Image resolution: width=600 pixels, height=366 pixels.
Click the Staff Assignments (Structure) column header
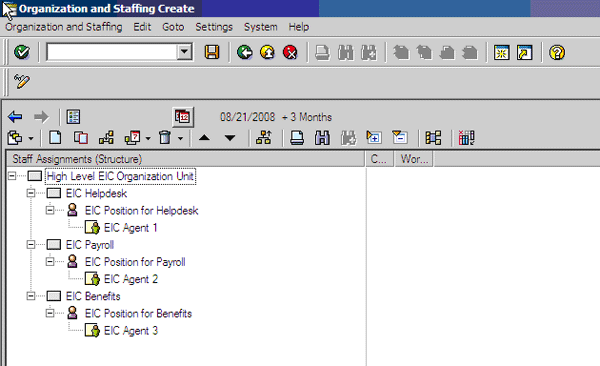[185, 159]
